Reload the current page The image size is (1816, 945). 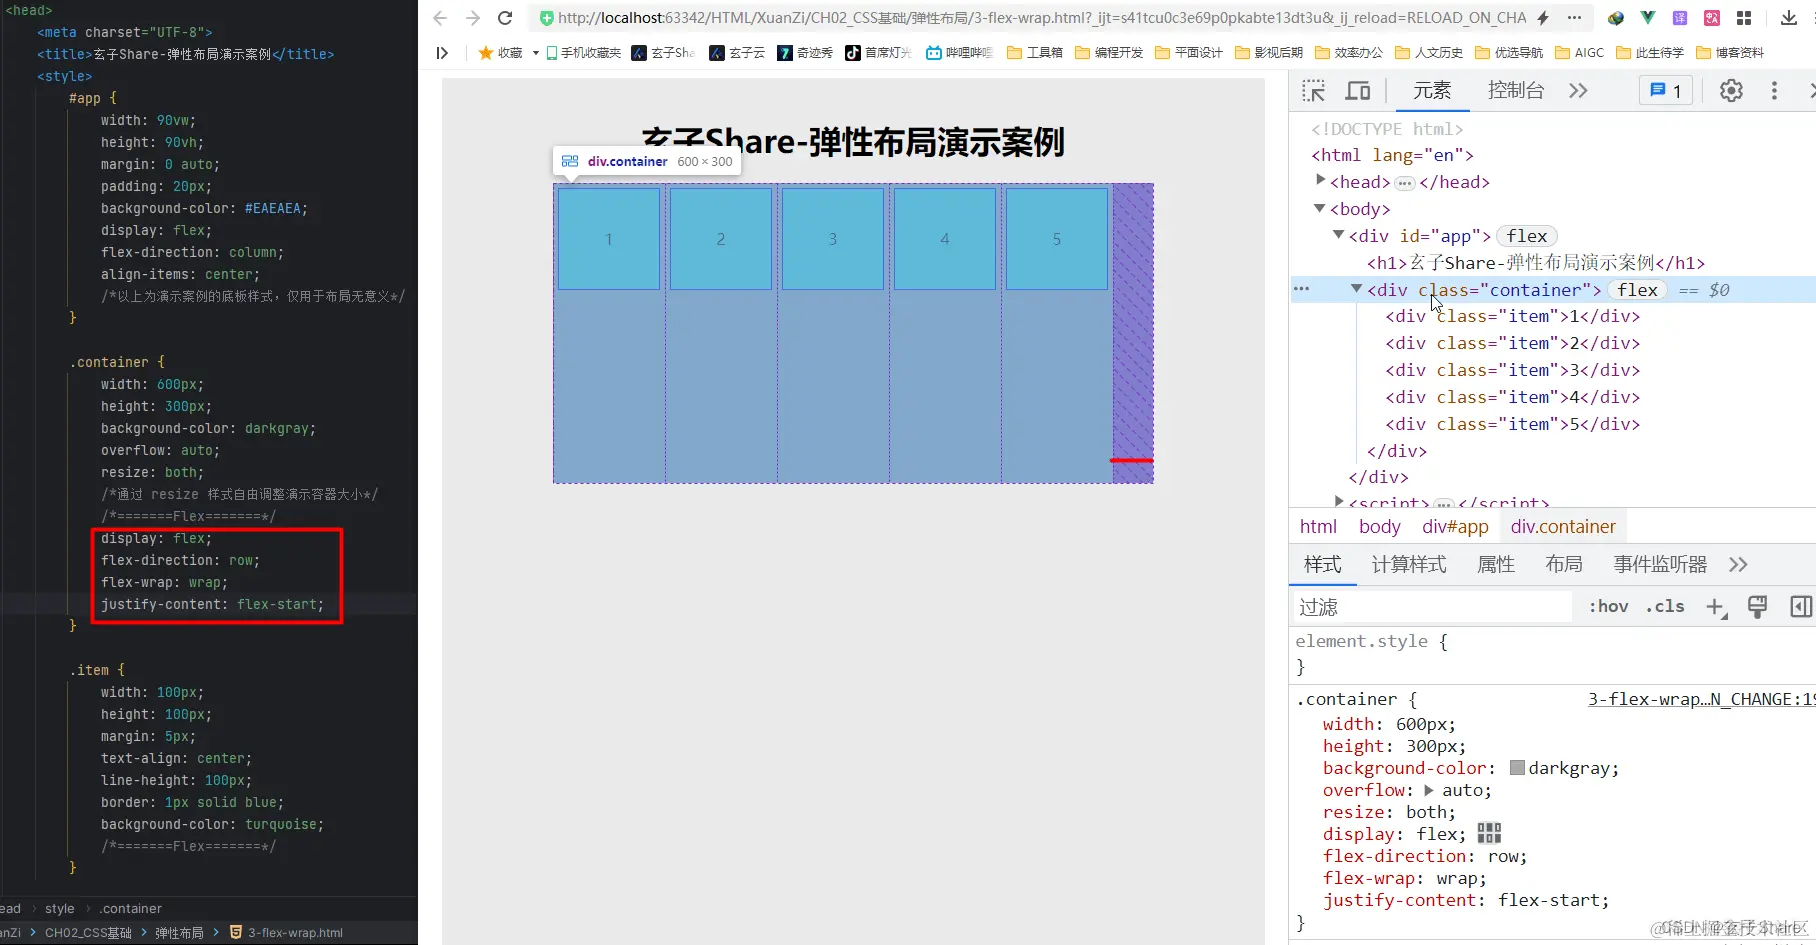coord(505,18)
